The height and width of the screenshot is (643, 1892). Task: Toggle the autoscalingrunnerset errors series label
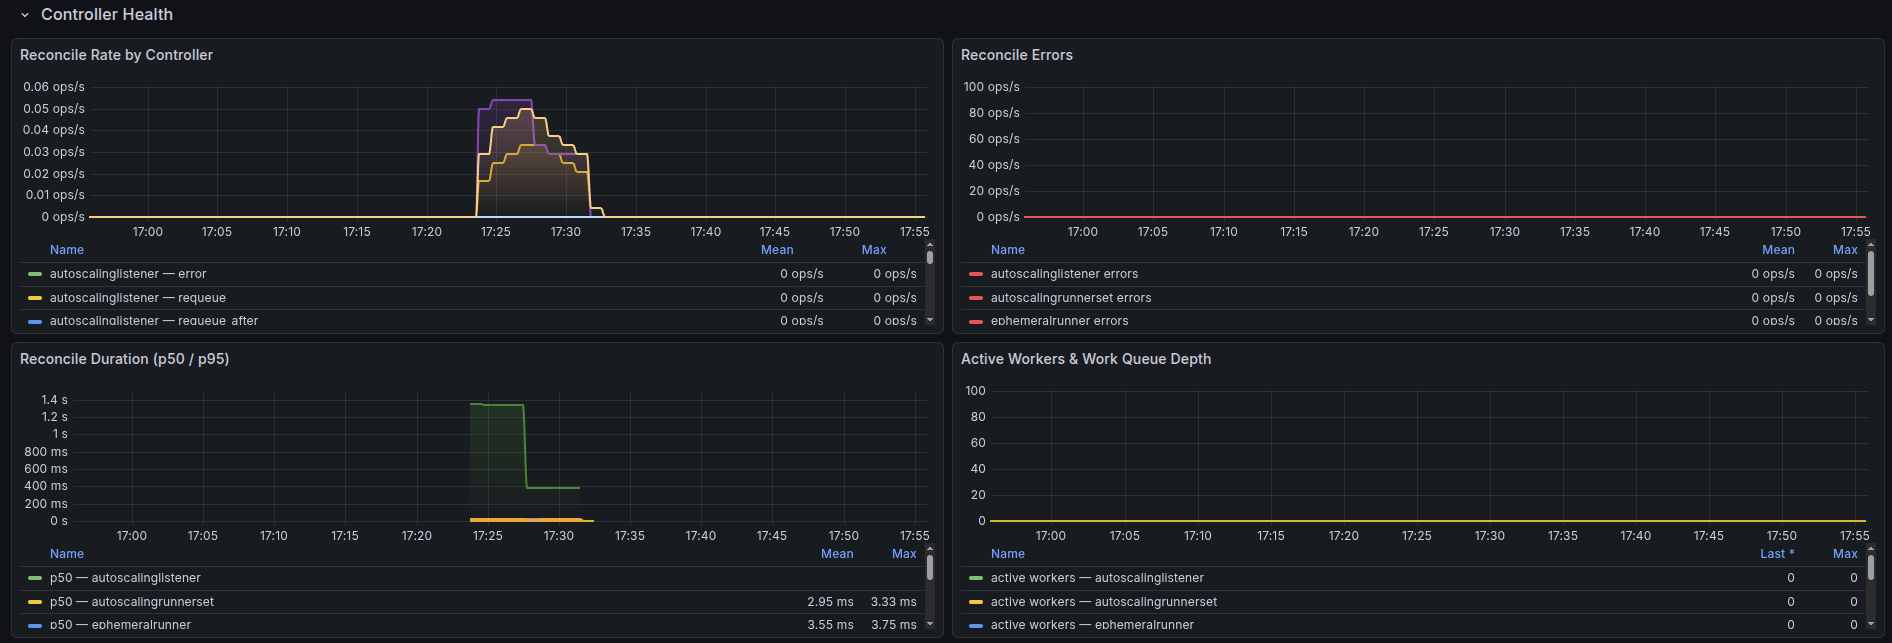1070,298
